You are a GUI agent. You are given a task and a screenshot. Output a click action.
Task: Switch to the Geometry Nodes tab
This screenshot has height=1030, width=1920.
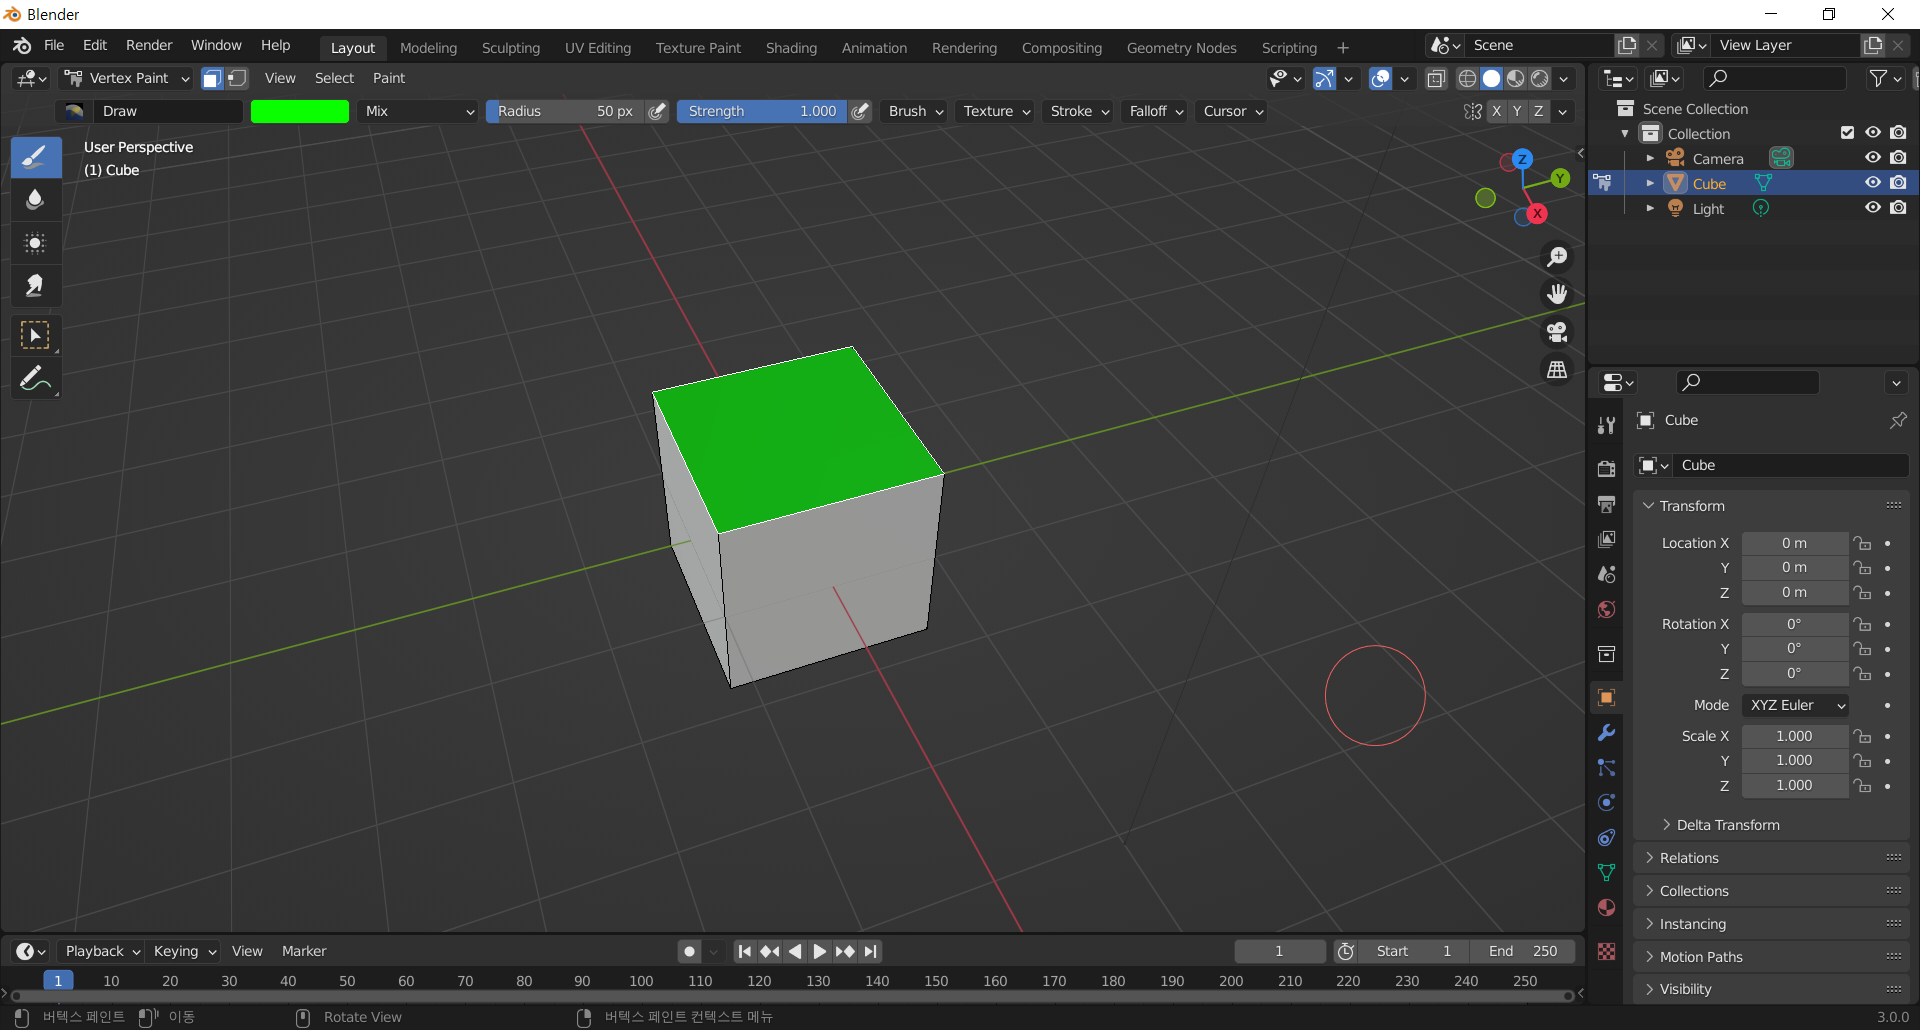1181,48
